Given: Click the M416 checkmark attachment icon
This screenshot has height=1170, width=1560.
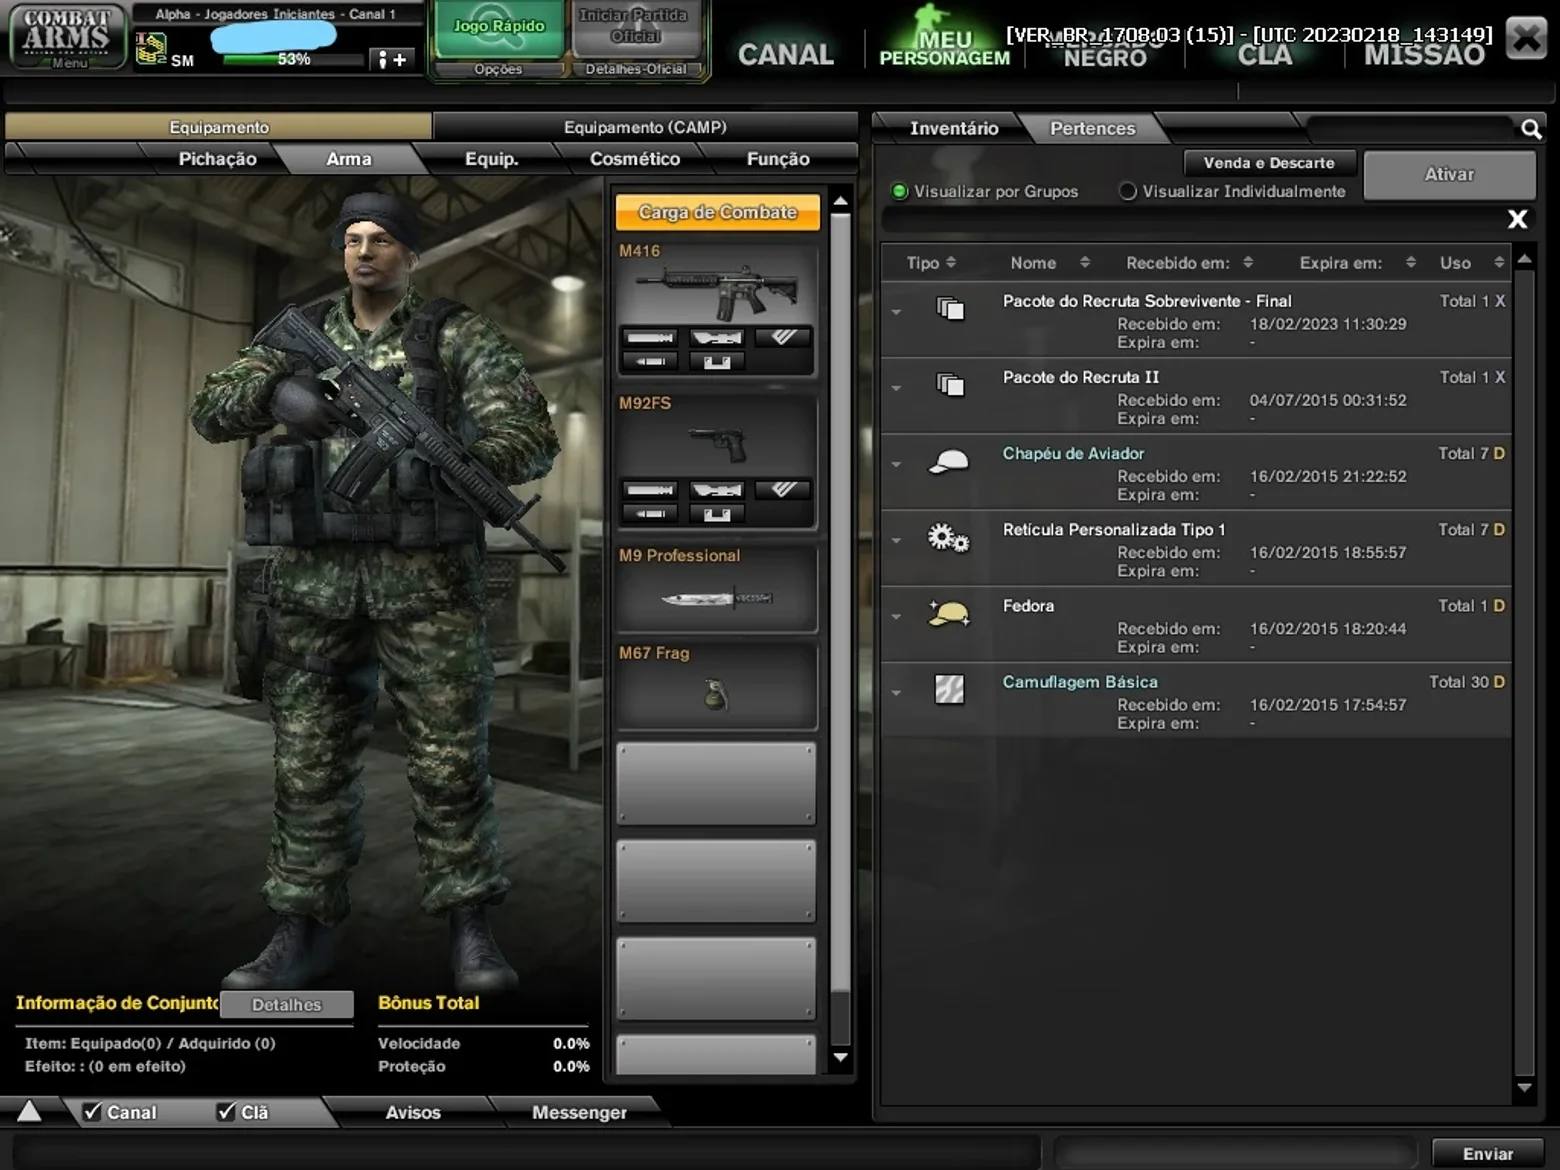Looking at the screenshot, I should tap(783, 338).
